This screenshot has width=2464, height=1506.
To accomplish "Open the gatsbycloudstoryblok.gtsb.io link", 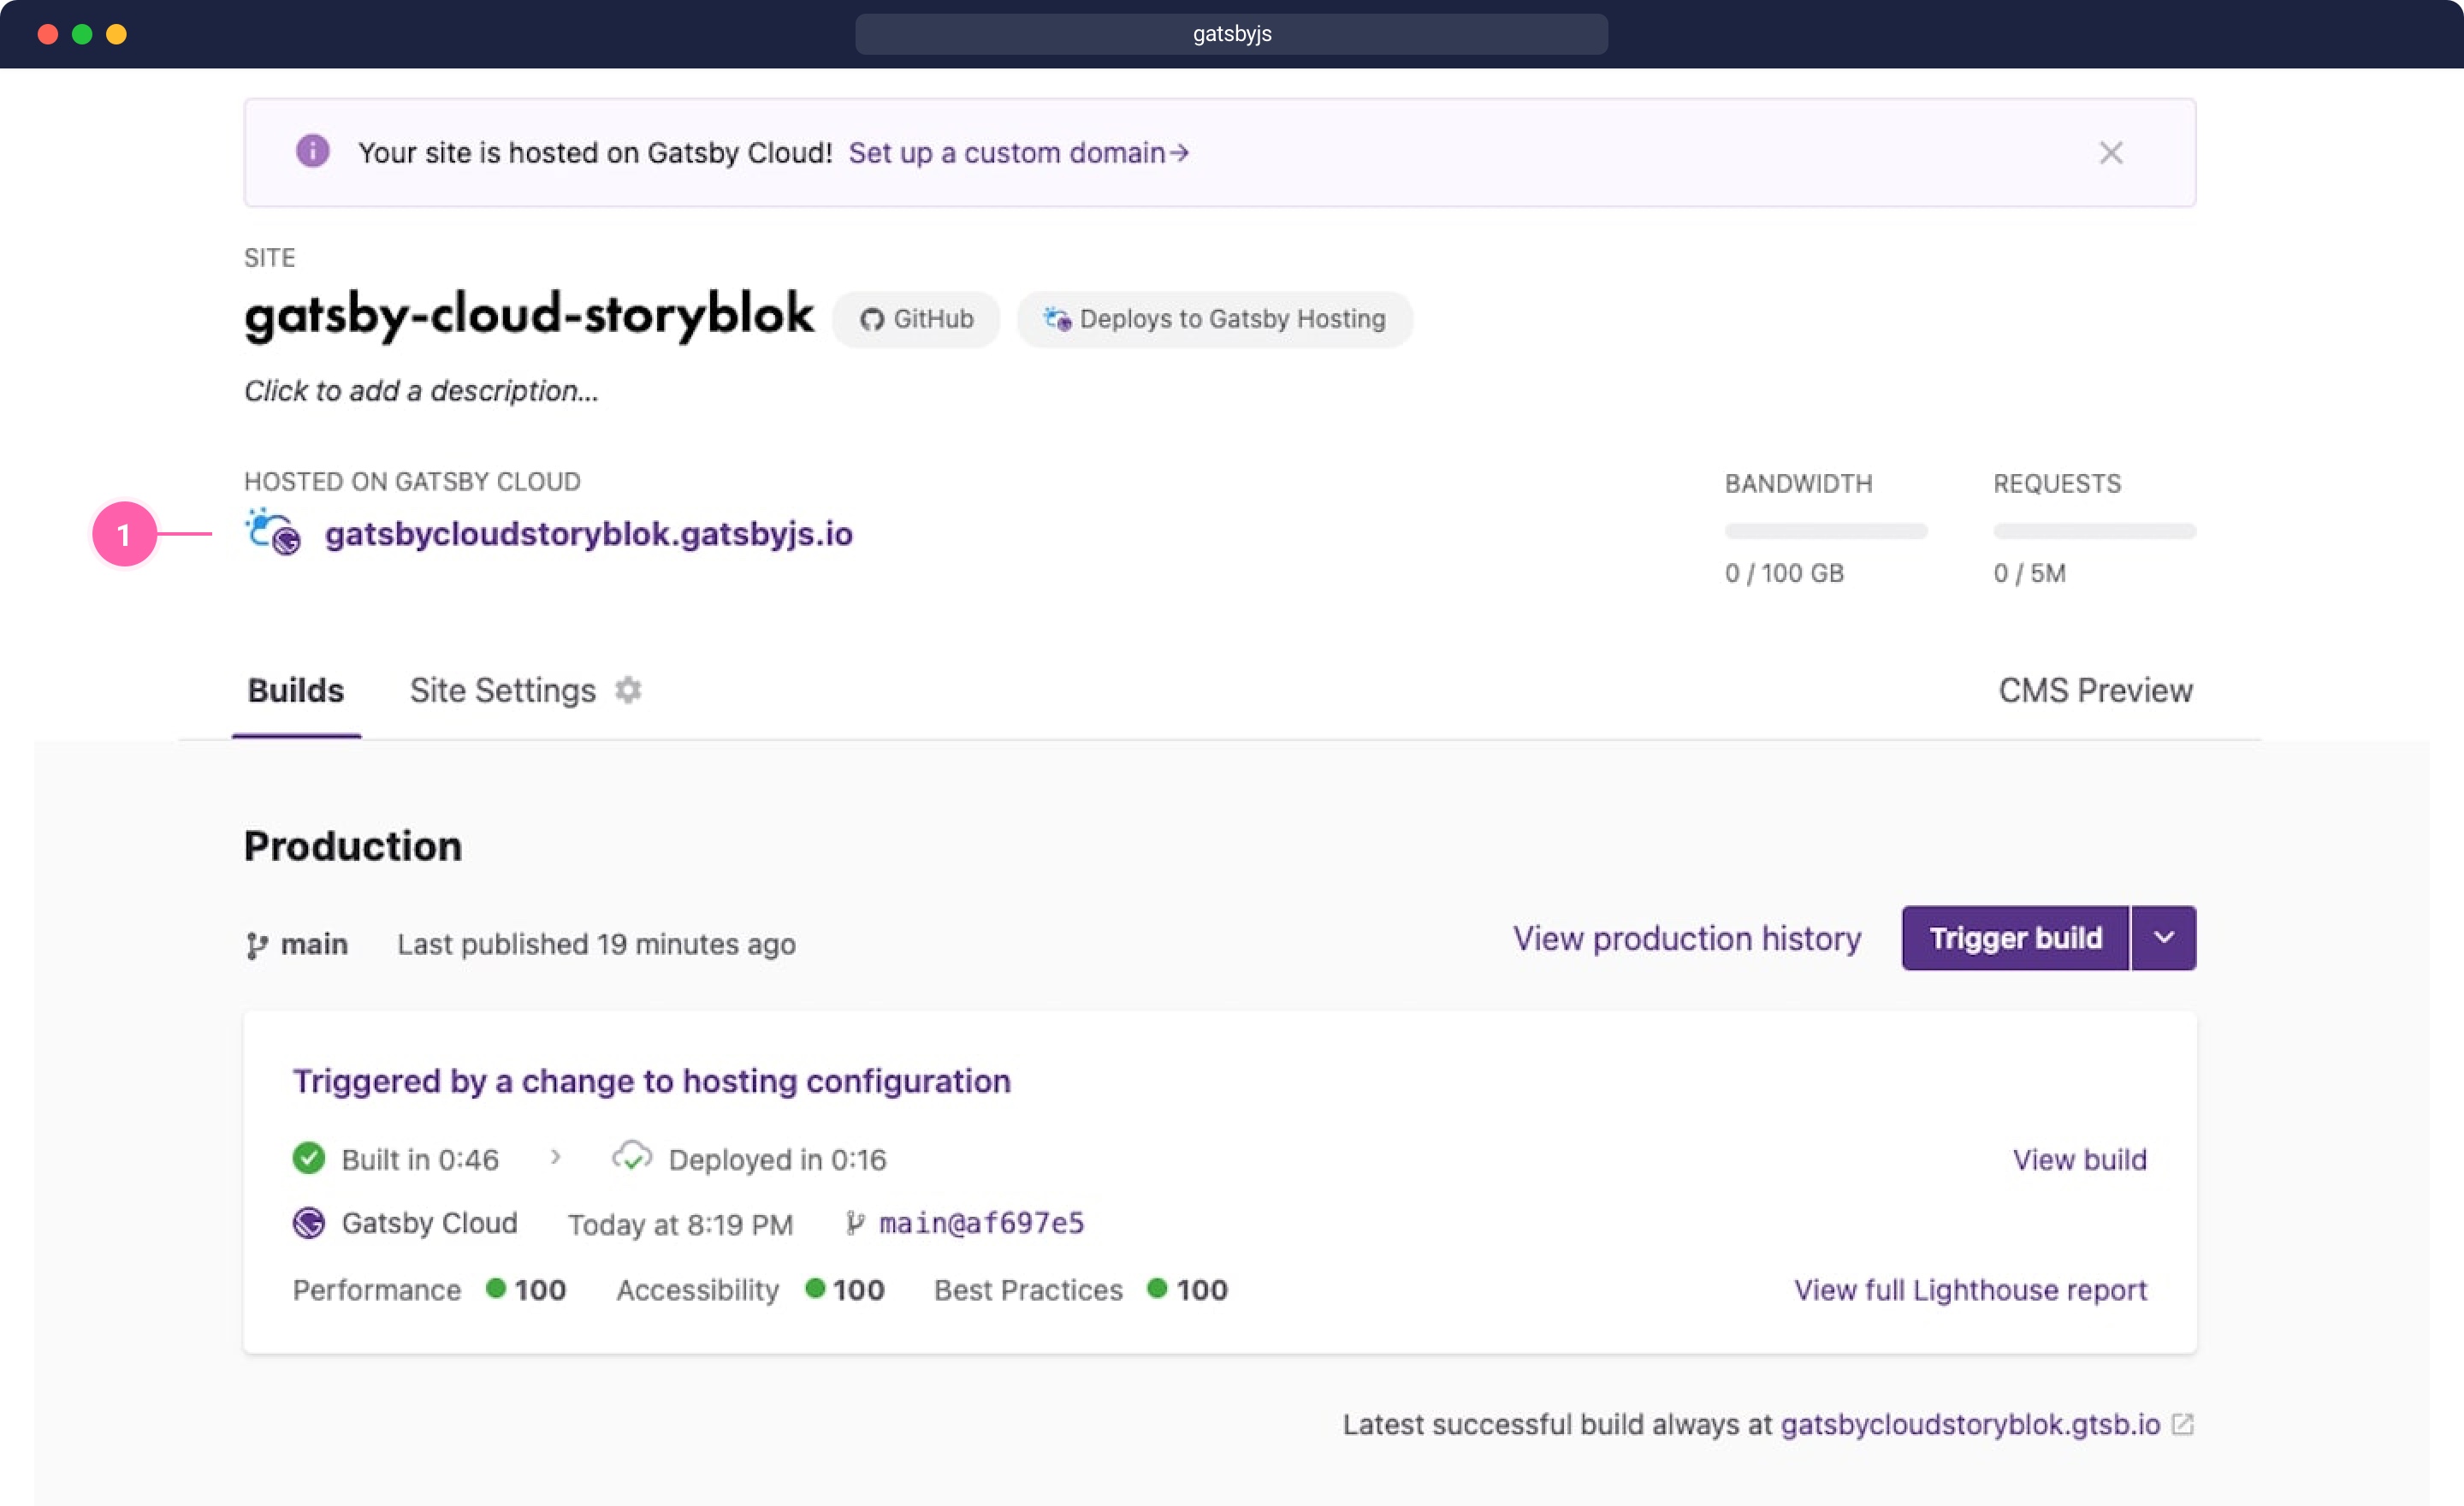I will [1970, 1424].
